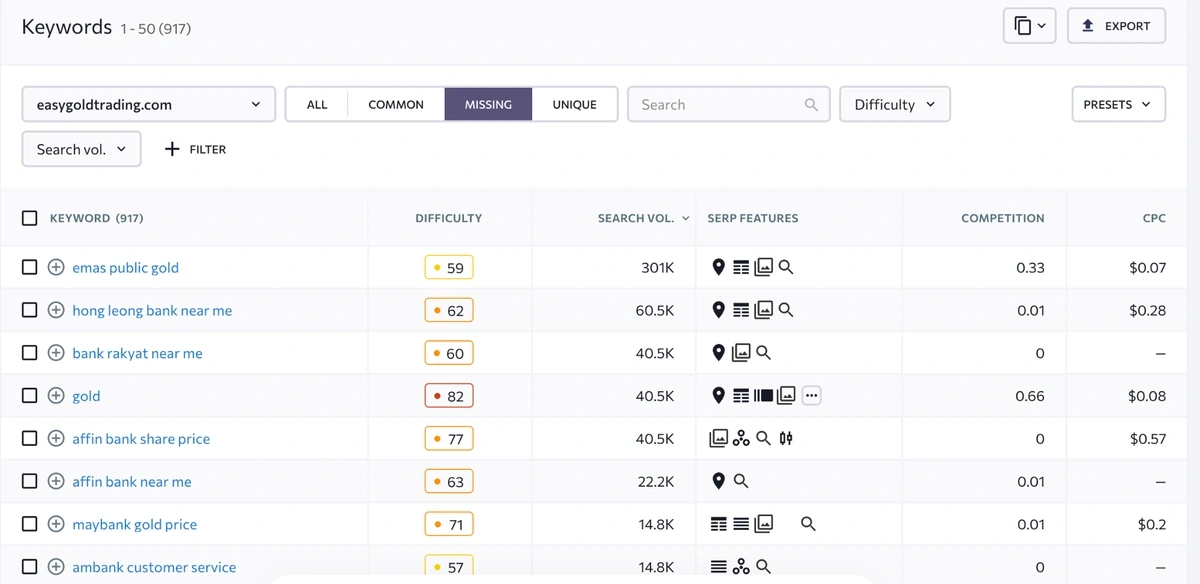Screen dimensions: 1200x584
Task: Open the Difficulty filter dropdown
Action: [895, 104]
